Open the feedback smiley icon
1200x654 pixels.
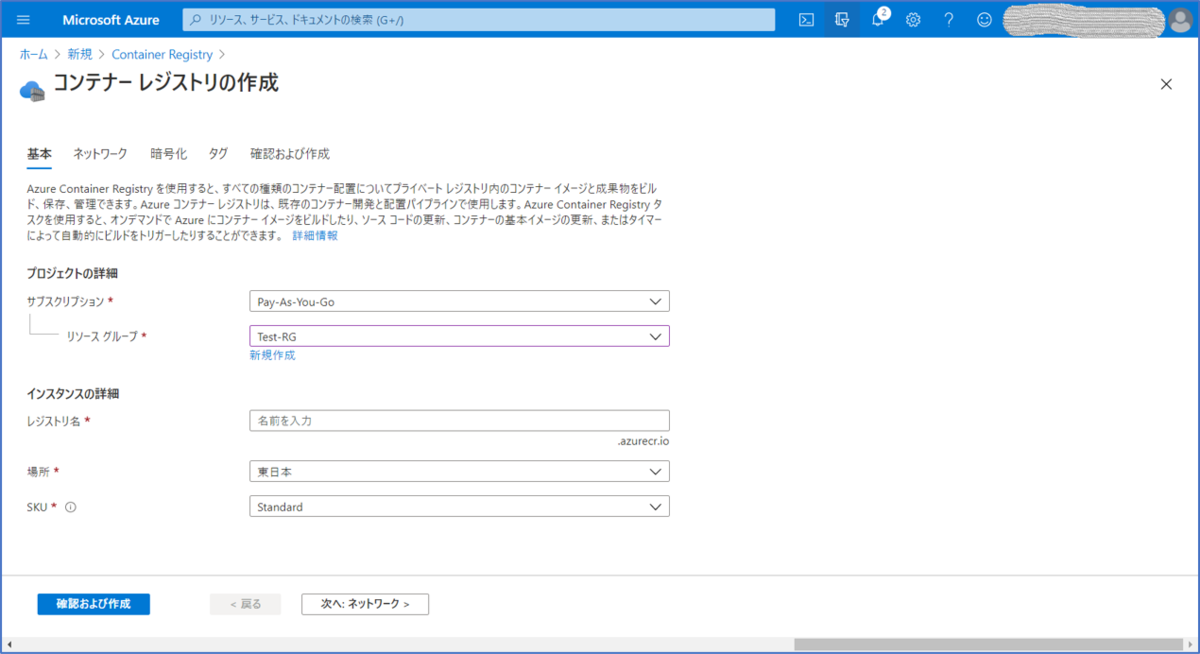click(x=985, y=20)
